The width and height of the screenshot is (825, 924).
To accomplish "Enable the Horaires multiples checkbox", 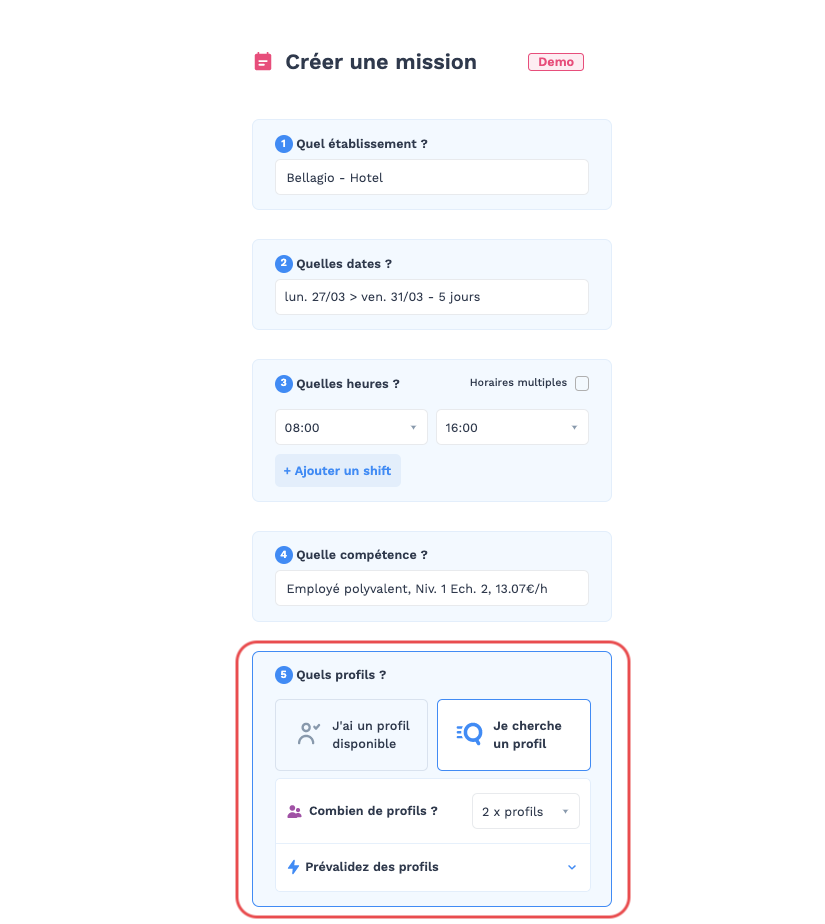I will [x=582, y=383].
